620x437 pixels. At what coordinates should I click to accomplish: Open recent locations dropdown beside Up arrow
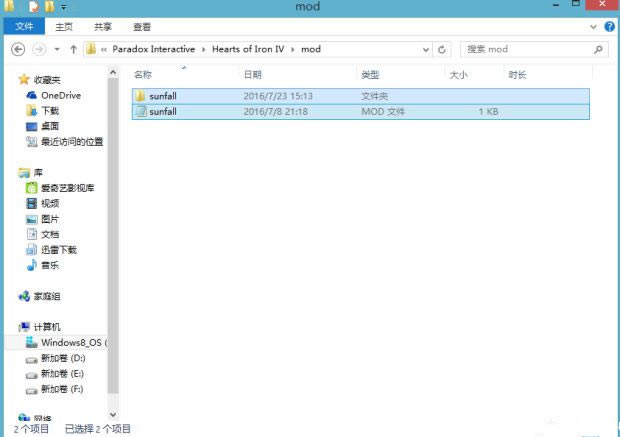click(x=57, y=49)
